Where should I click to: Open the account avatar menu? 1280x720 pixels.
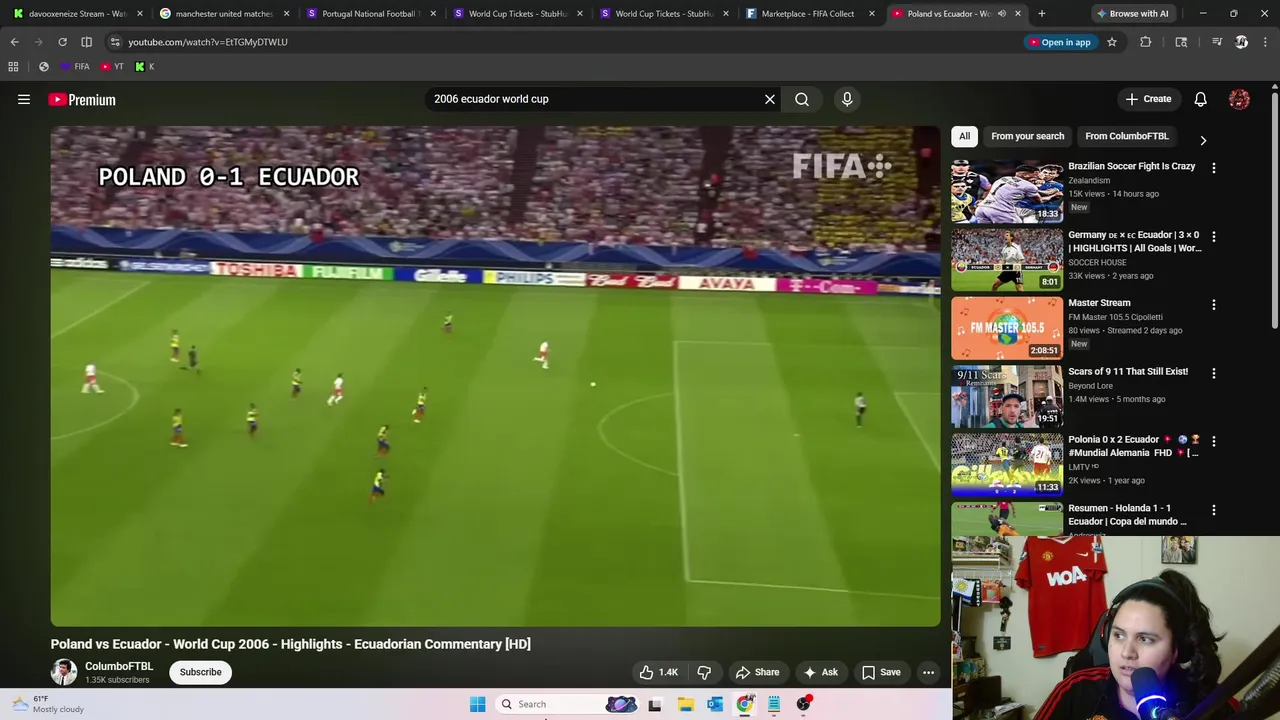[1239, 99]
